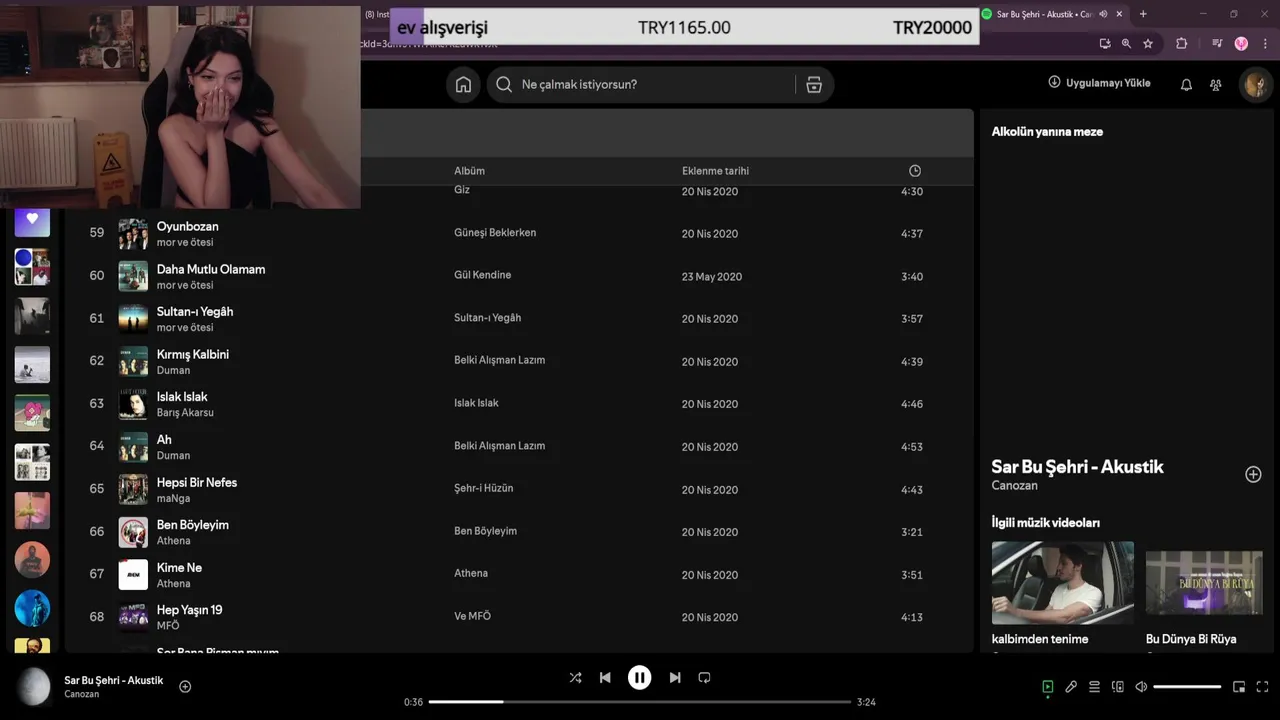1280x720 pixels.
Task: Open the friend activity icon
Action: point(1216,85)
